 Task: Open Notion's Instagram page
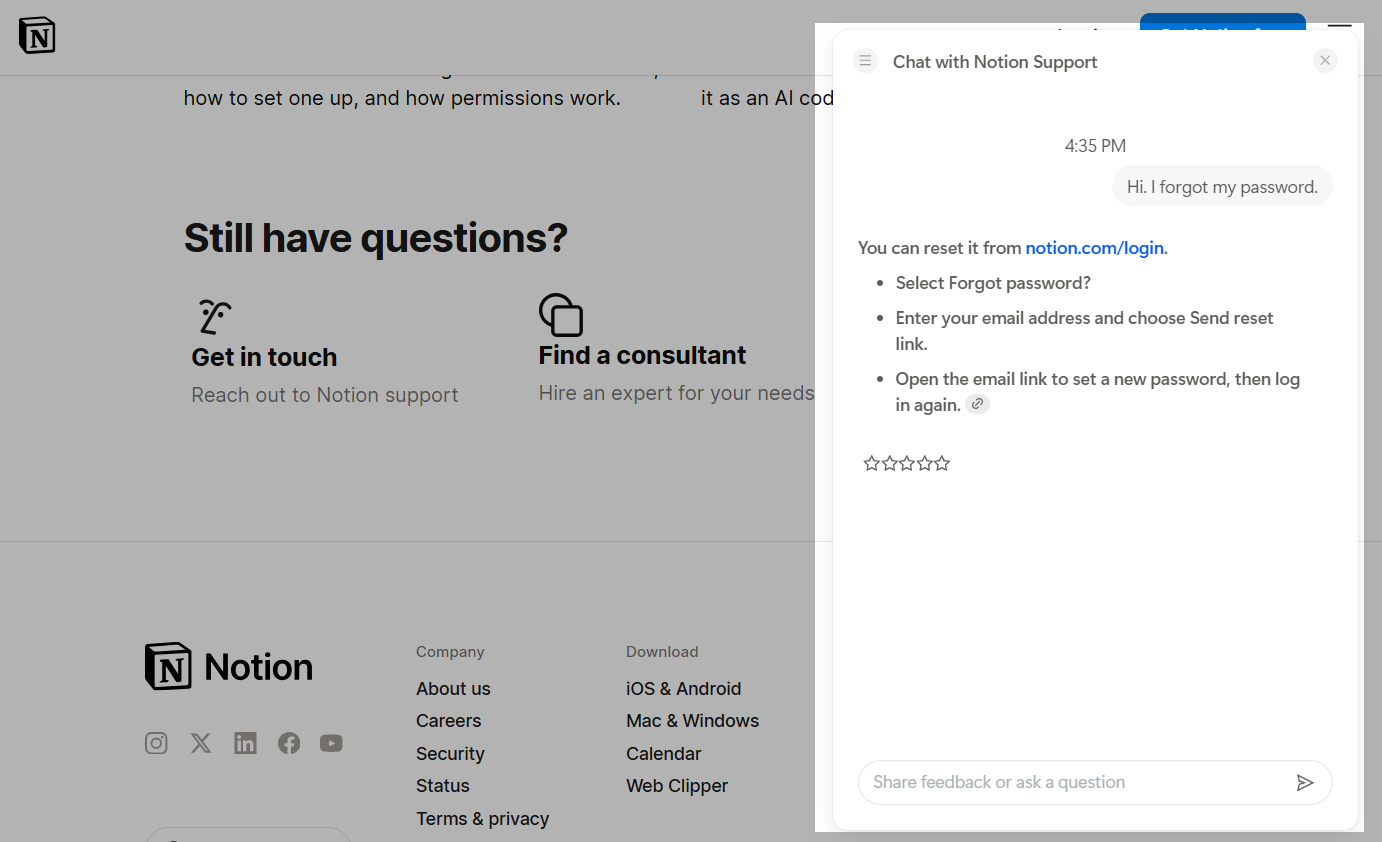[x=156, y=743]
